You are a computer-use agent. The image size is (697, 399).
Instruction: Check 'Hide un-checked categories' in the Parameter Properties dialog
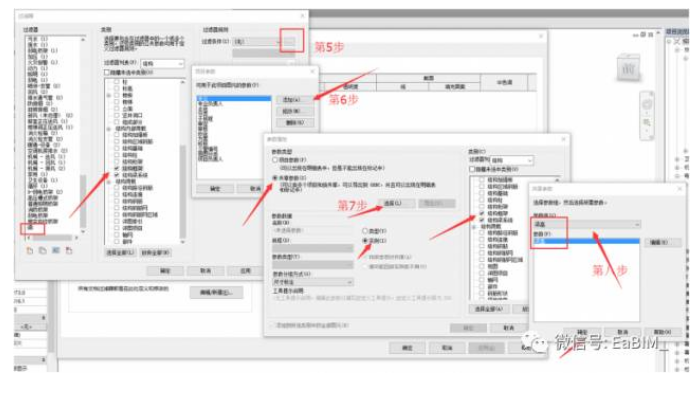[472, 169]
